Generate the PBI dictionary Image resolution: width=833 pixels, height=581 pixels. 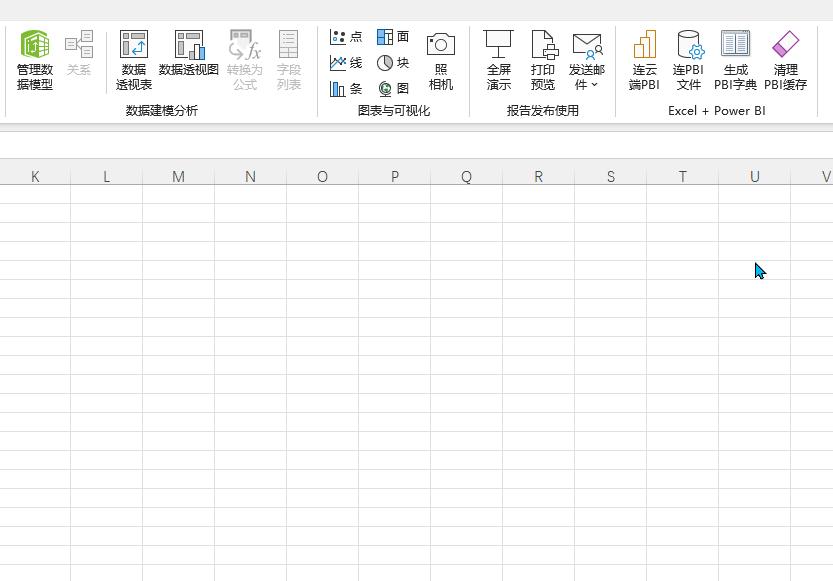(x=737, y=58)
